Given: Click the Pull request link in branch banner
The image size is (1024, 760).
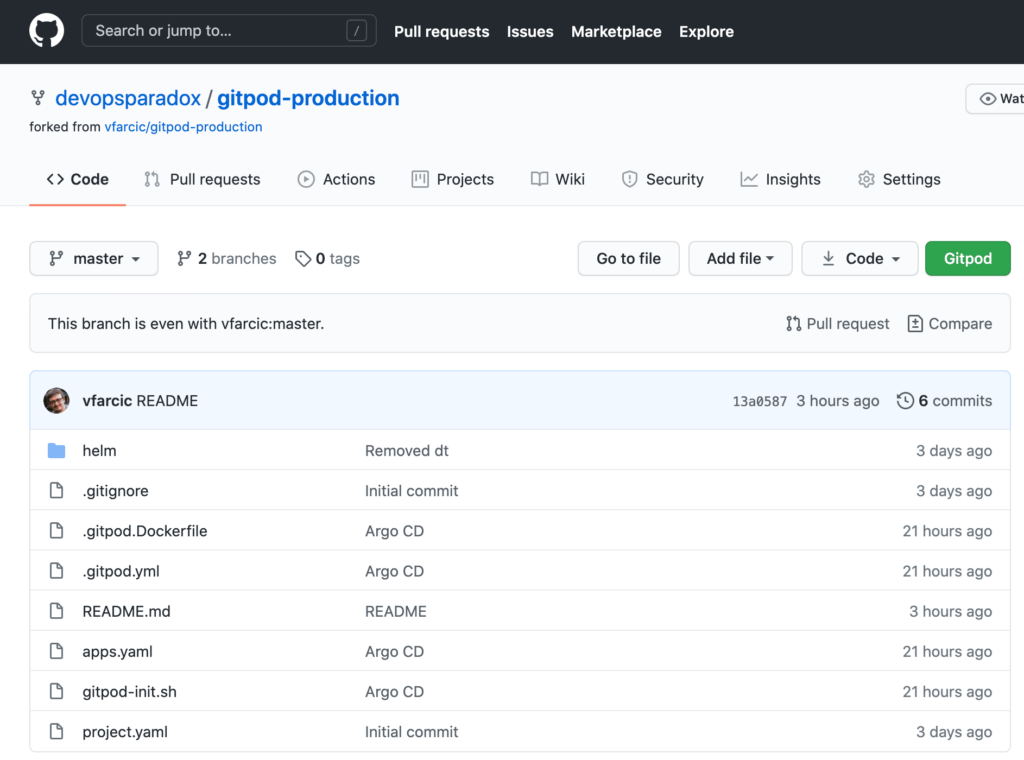Looking at the screenshot, I should click(x=837, y=324).
